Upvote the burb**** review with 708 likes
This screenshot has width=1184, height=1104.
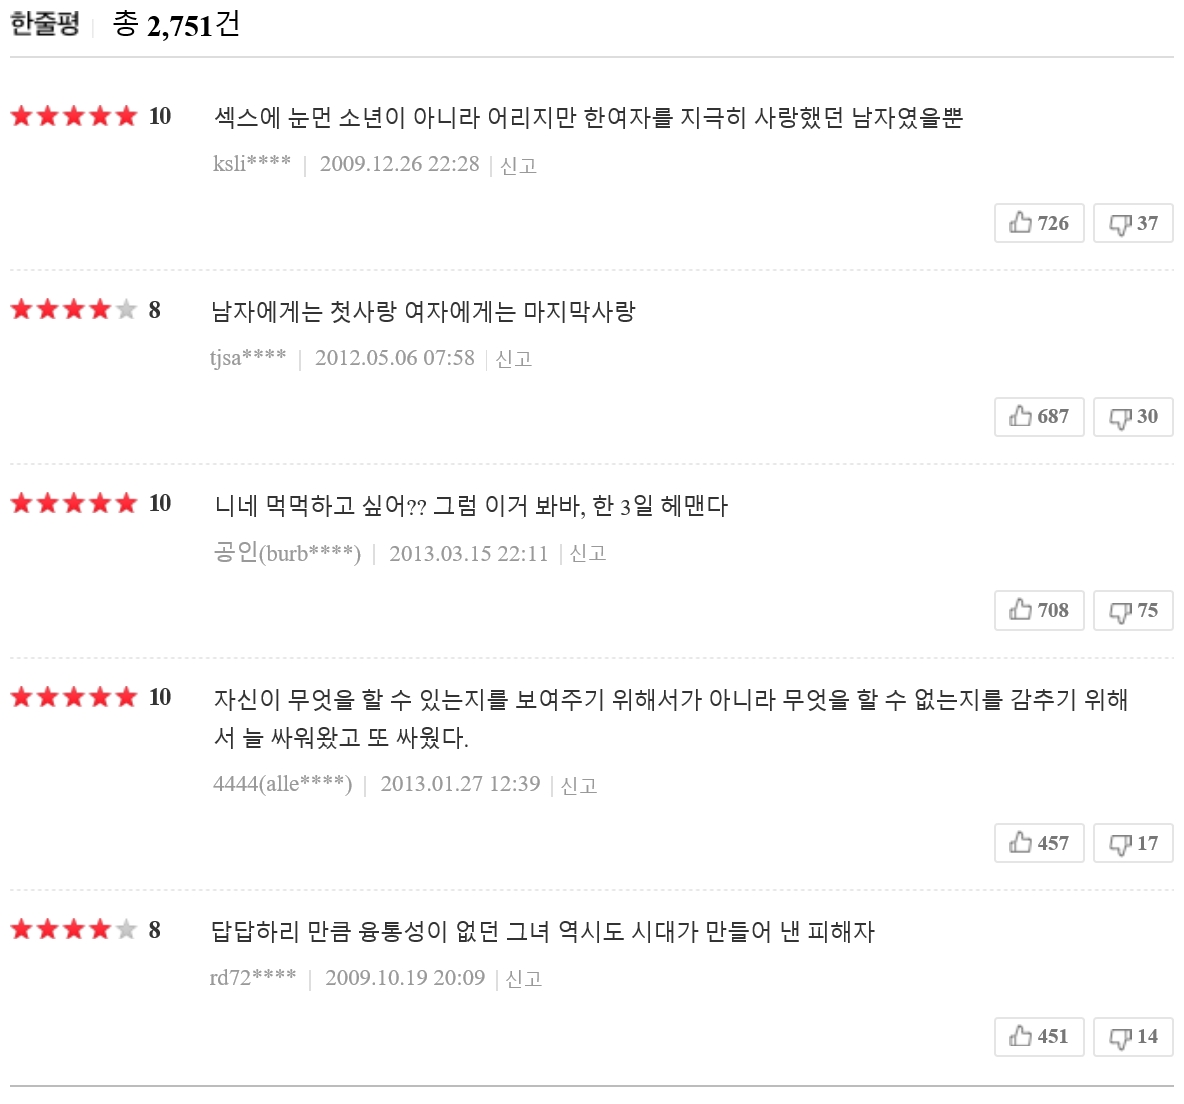coord(1039,610)
